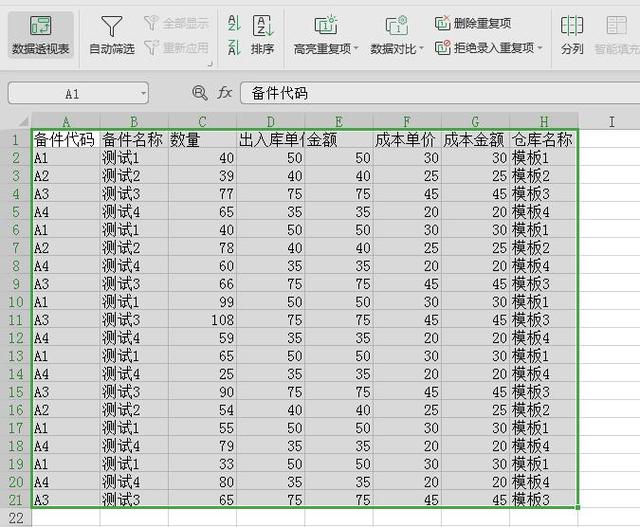The width and height of the screenshot is (640, 527).
Task: Select header cell 数量
Action: click(x=202, y=140)
